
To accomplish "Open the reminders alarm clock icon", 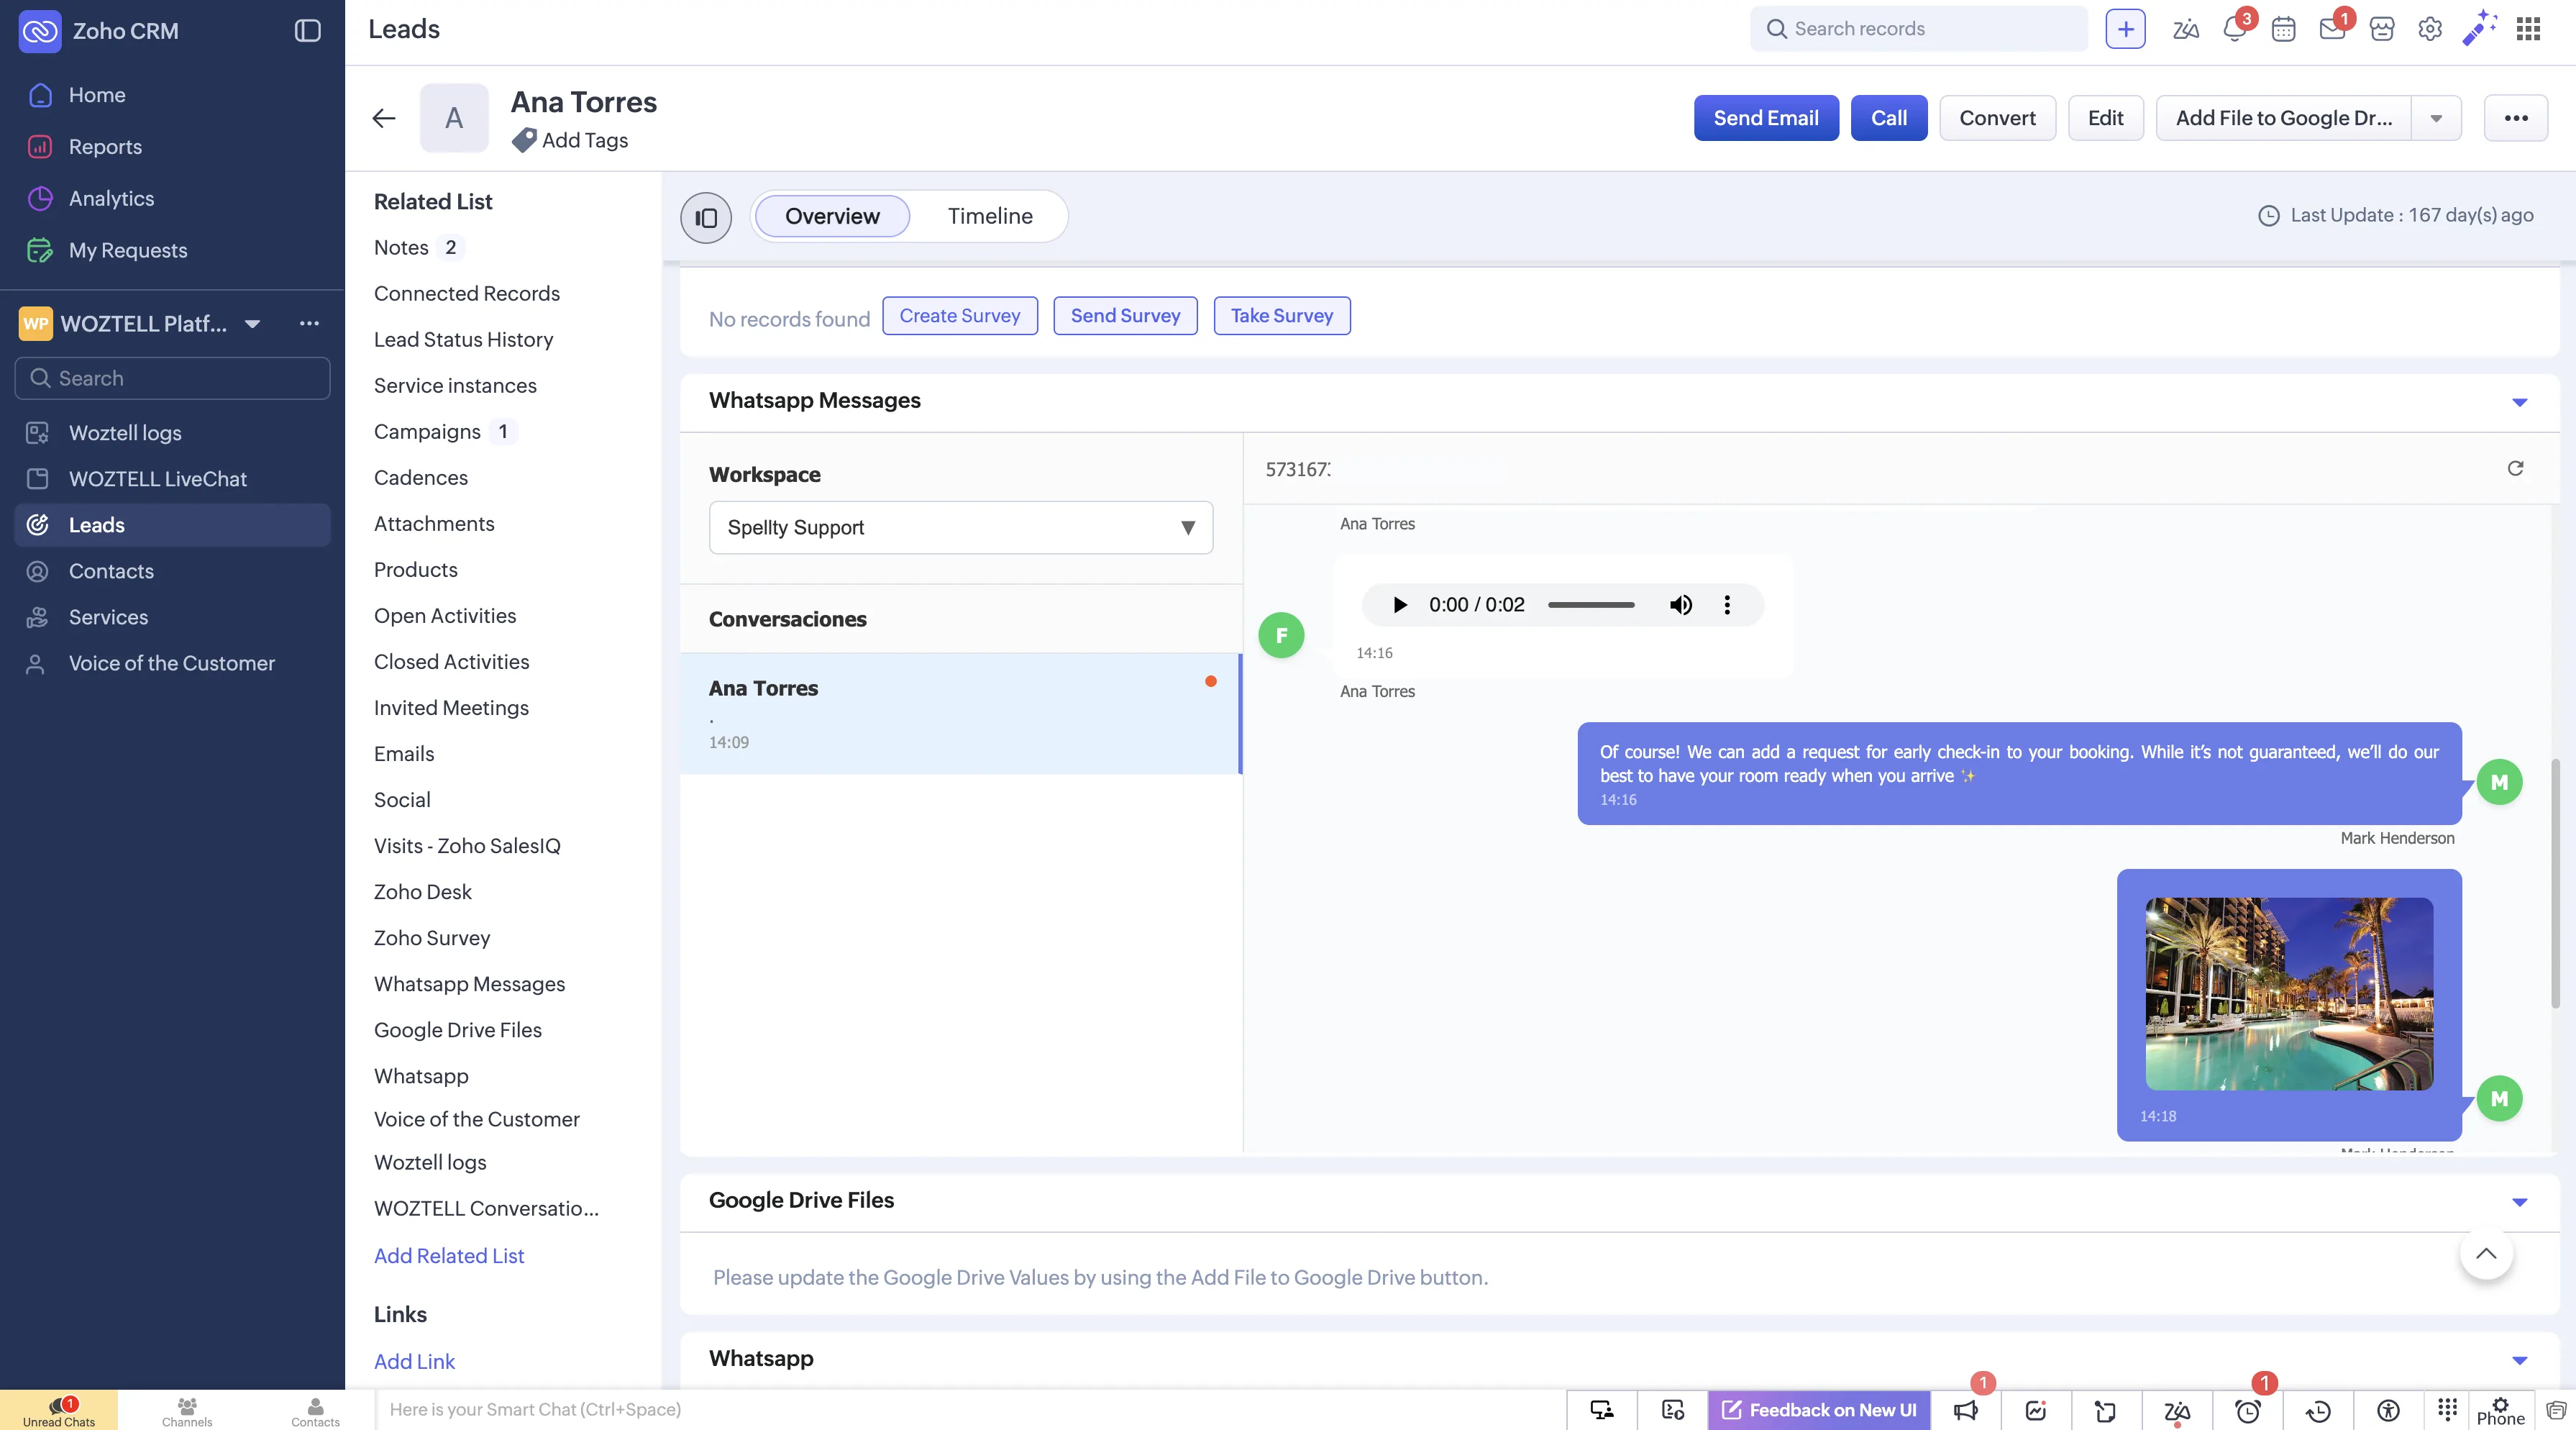I will pyautogui.click(x=2248, y=1410).
